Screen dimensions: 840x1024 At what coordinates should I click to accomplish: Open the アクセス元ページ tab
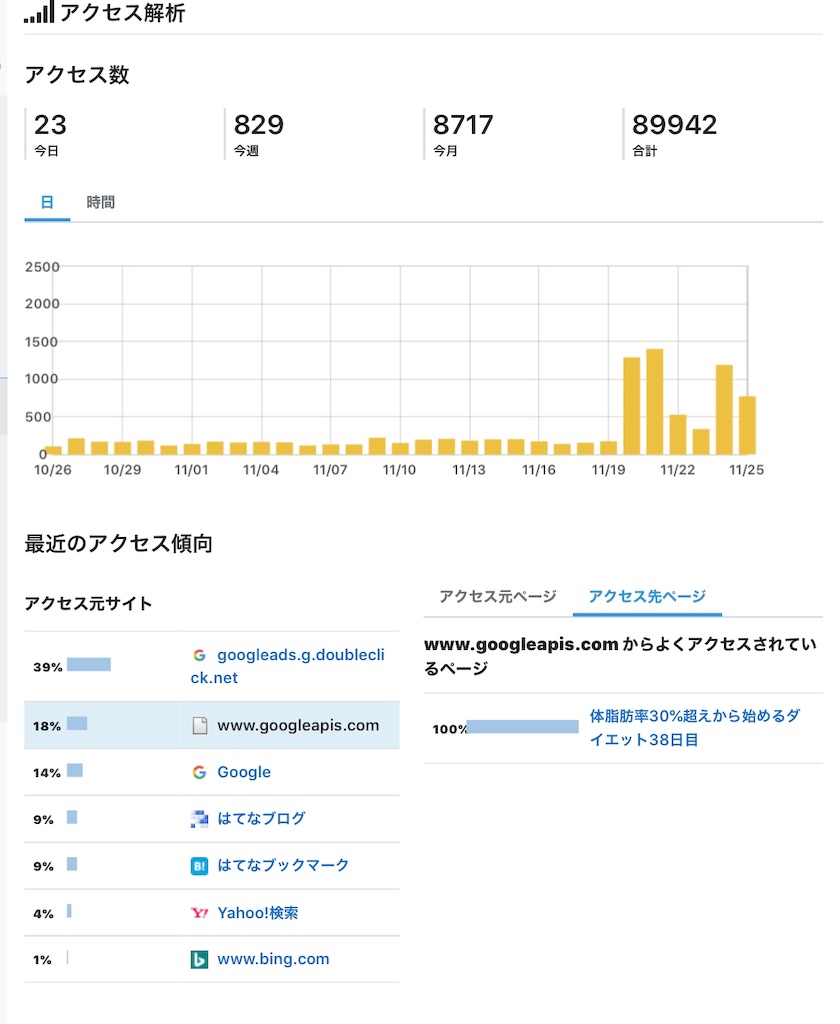click(x=498, y=596)
